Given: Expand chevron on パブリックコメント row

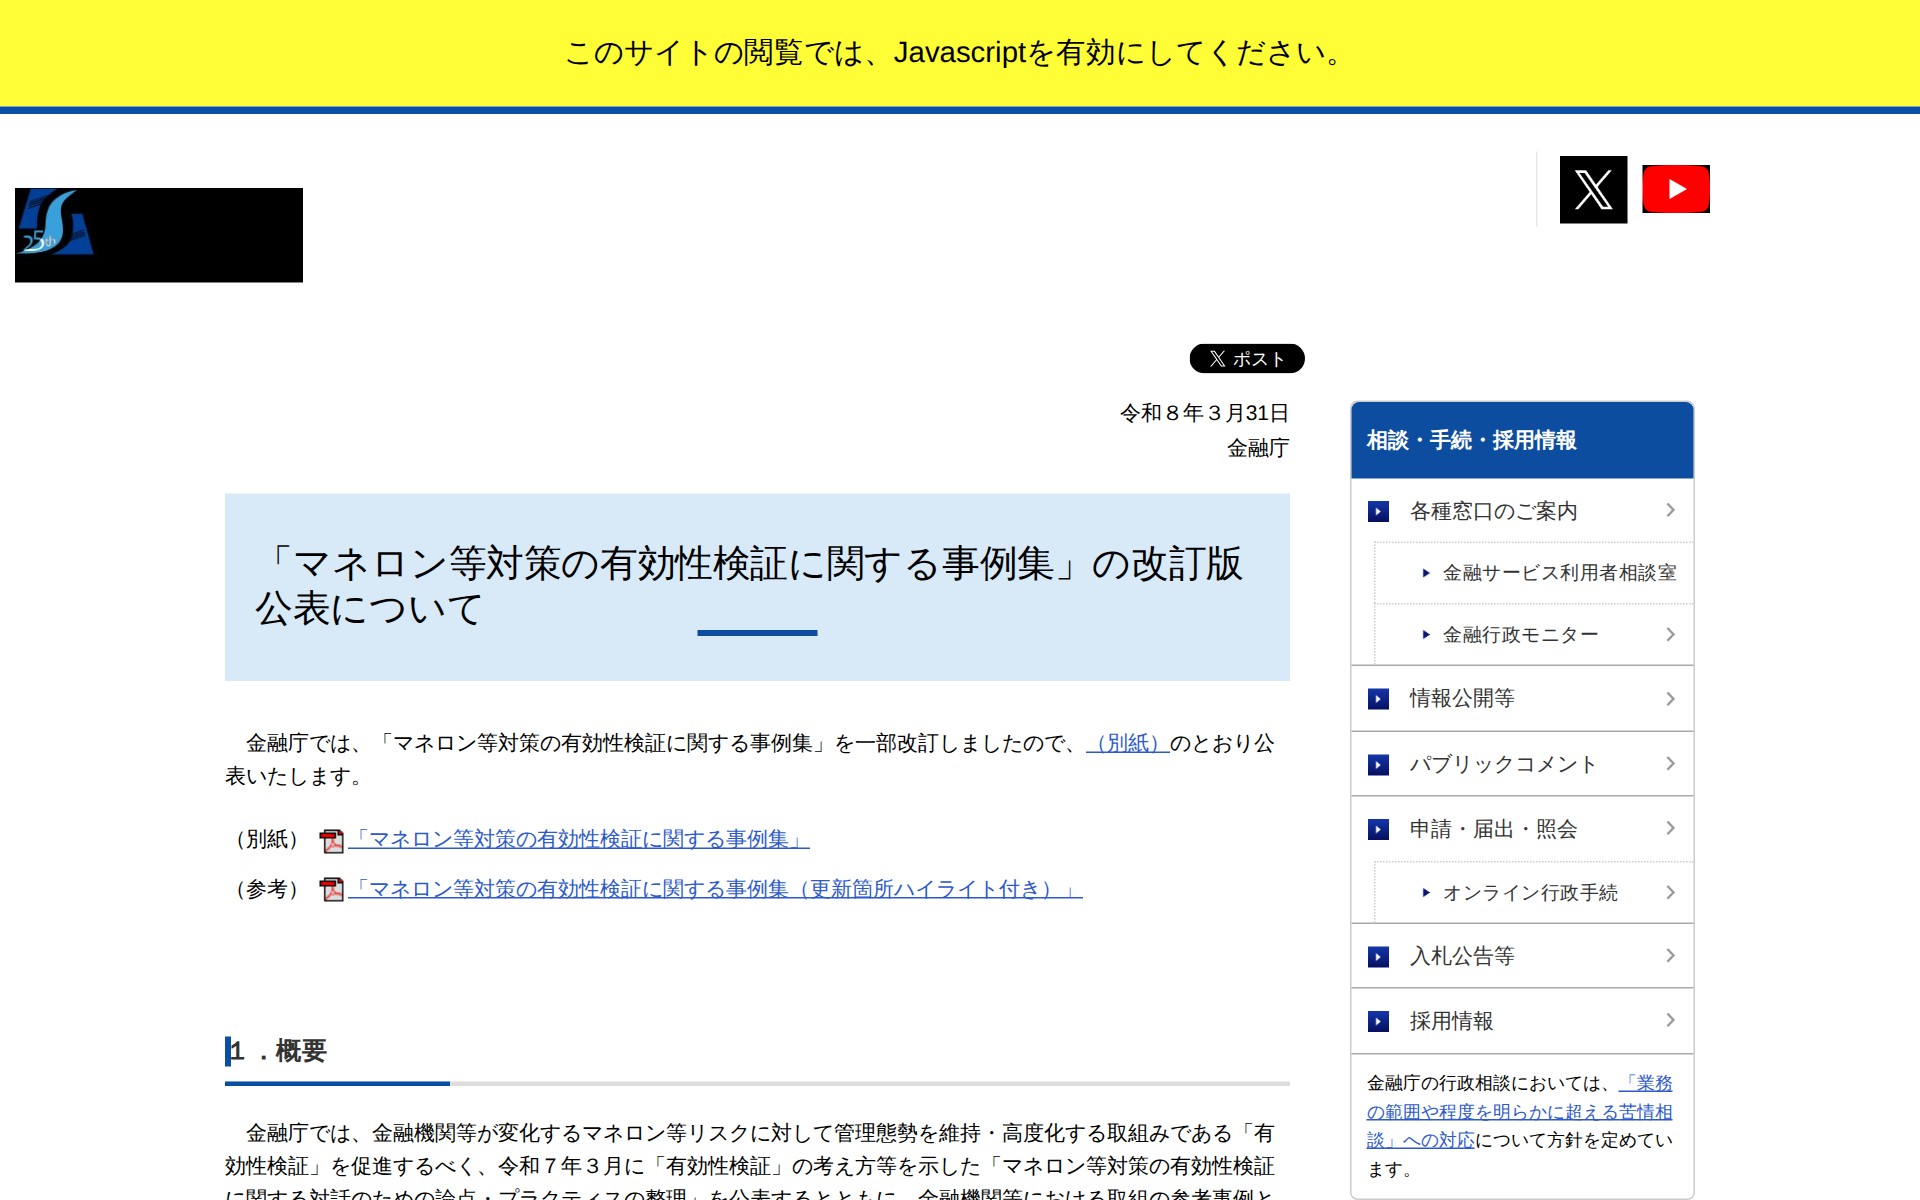Looking at the screenshot, I should pyautogui.click(x=1670, y=764).
